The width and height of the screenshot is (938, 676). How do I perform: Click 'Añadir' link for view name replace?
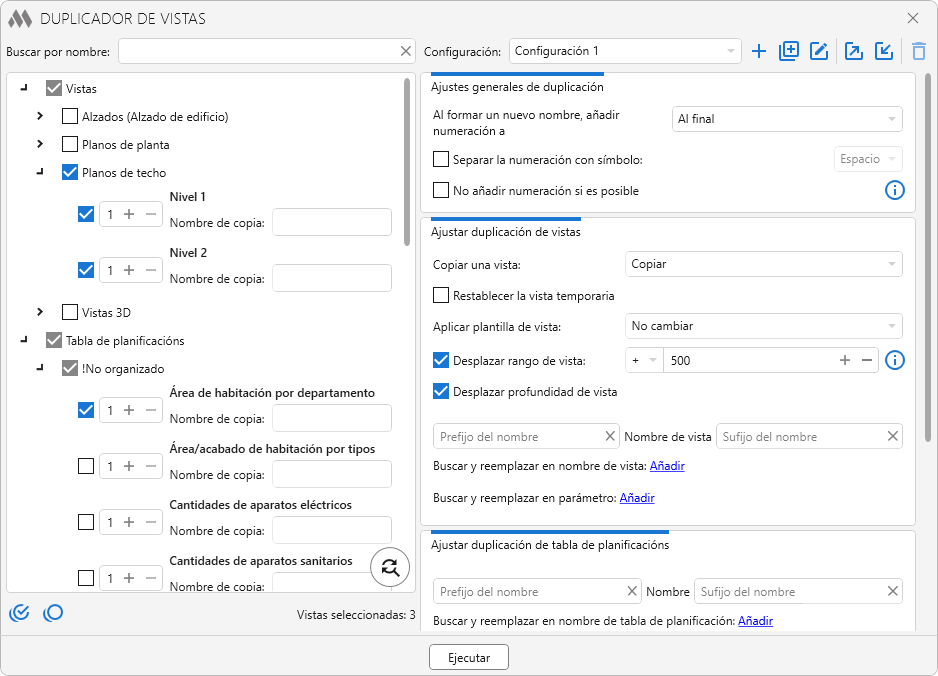pos(667,466)
